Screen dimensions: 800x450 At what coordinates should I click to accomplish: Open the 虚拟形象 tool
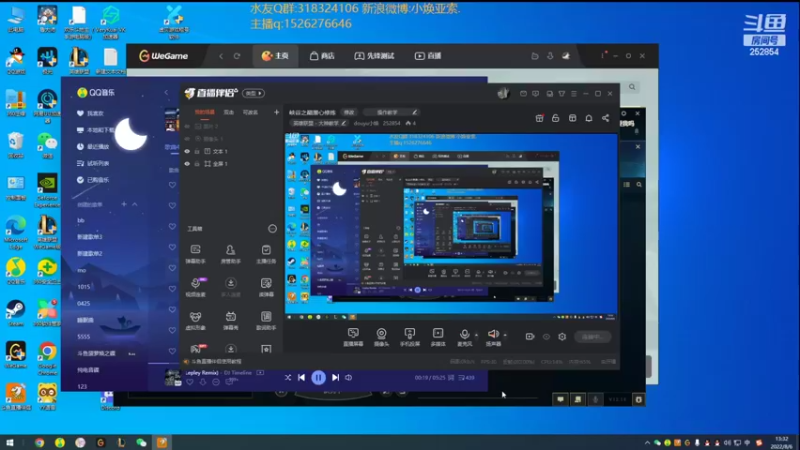[x=195, y=320]
